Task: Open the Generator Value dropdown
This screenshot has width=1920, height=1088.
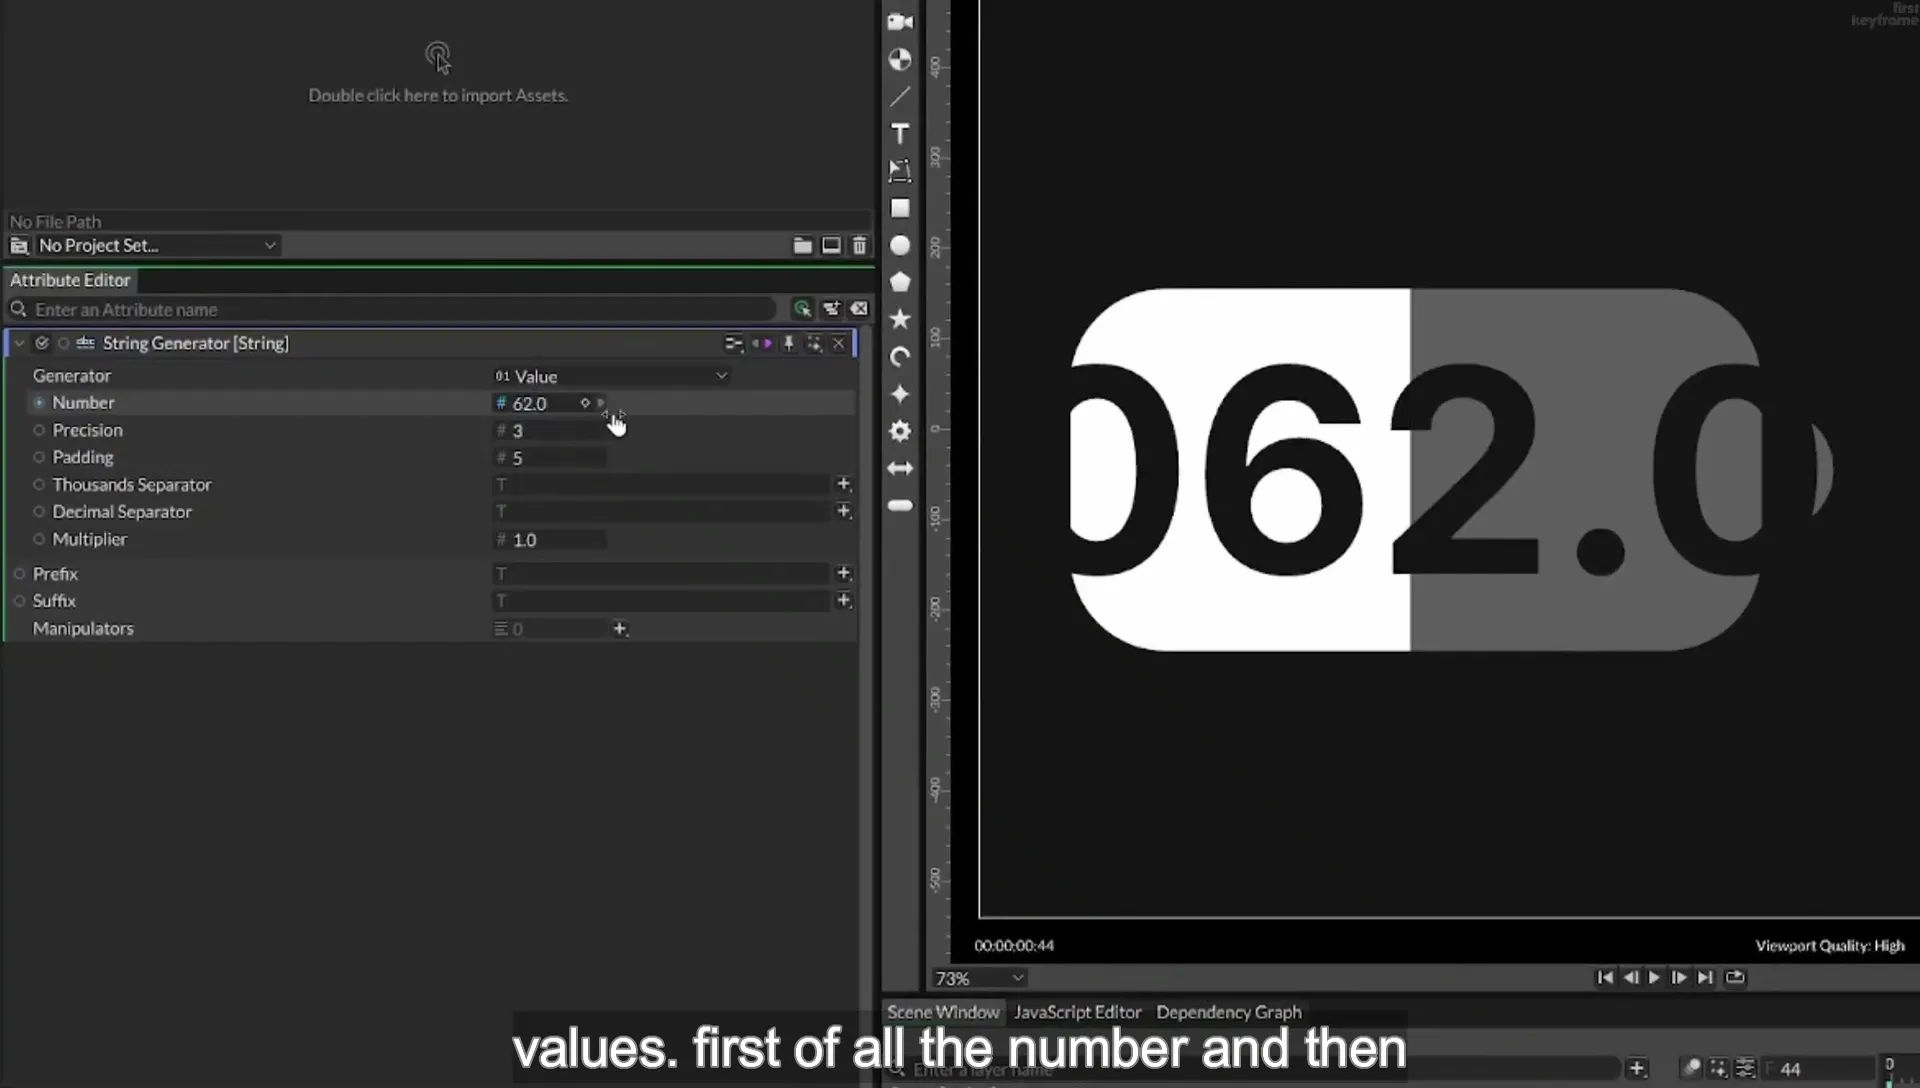Action: [611, 376]
